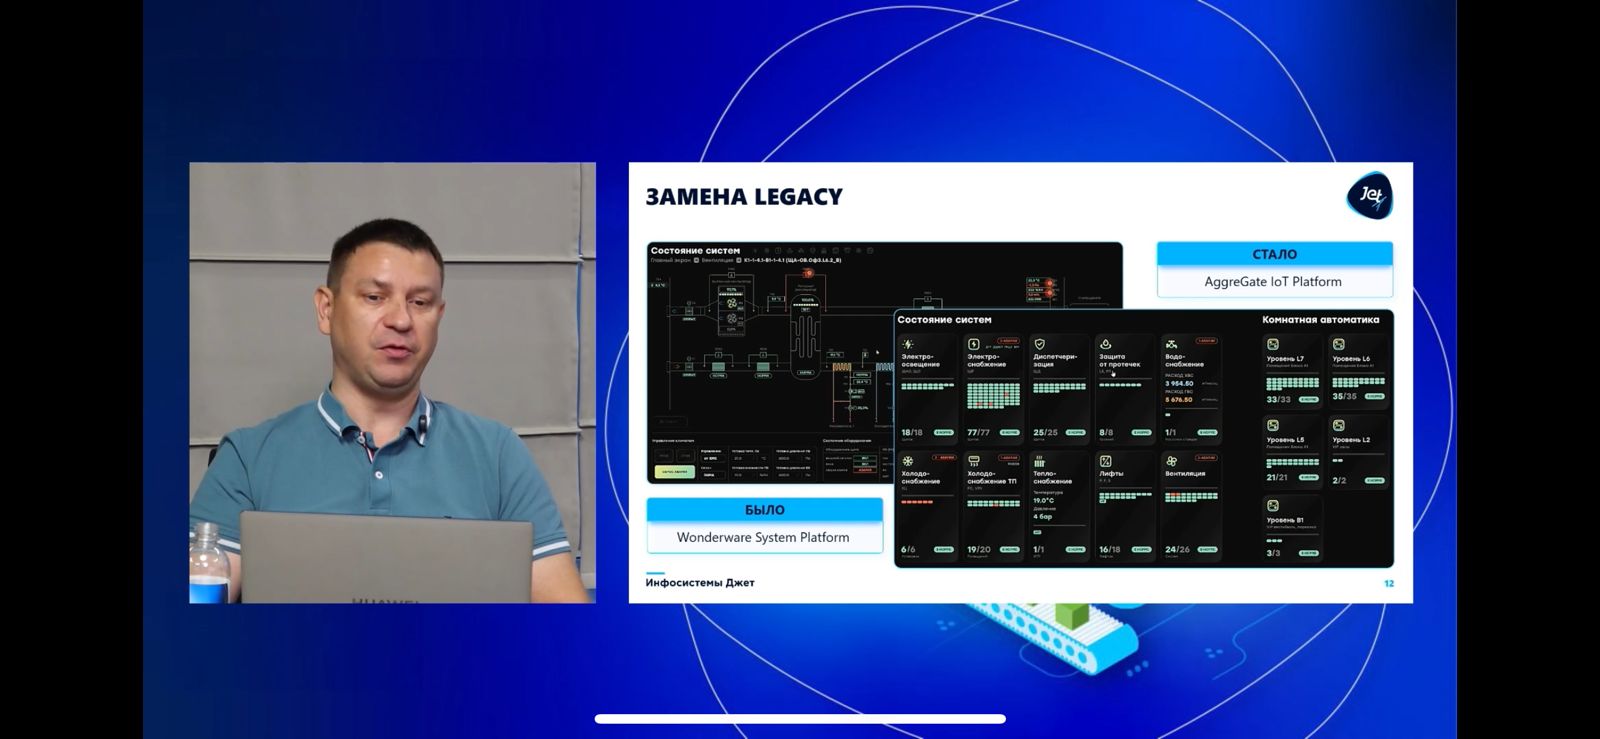This screenshot has height=739, width=1600.
Task: Click the 25/25 count on Диспетчеризация card
Action: (1045, 432)
